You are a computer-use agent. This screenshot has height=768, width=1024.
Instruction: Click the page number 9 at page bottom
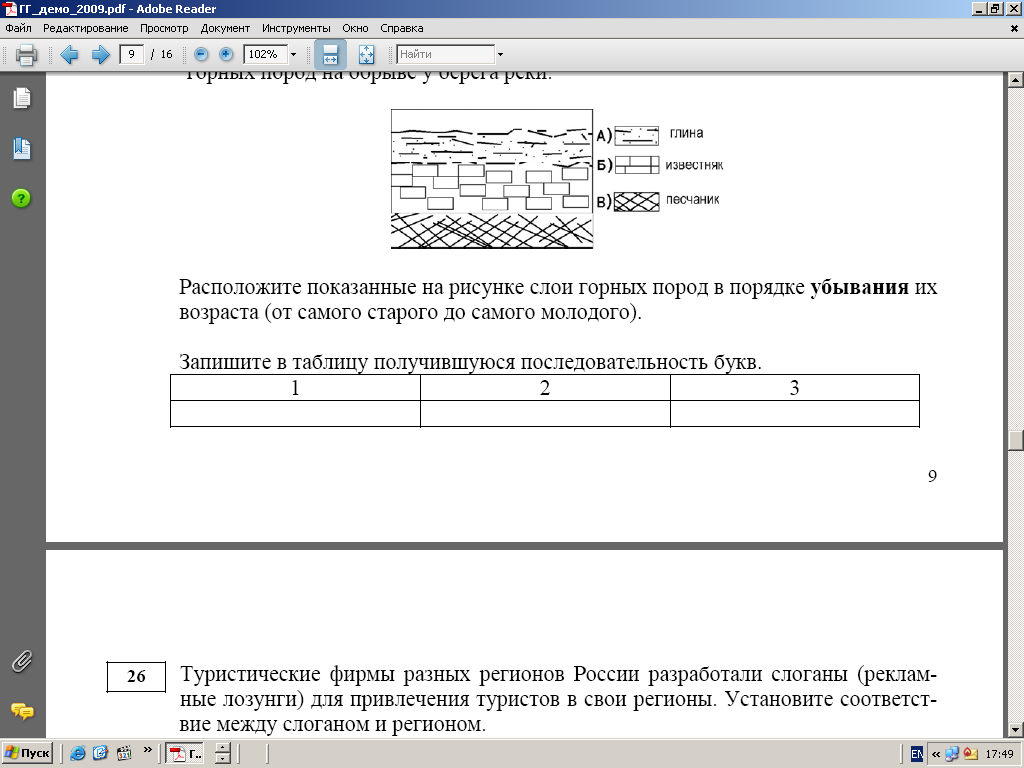pos(932,476)
